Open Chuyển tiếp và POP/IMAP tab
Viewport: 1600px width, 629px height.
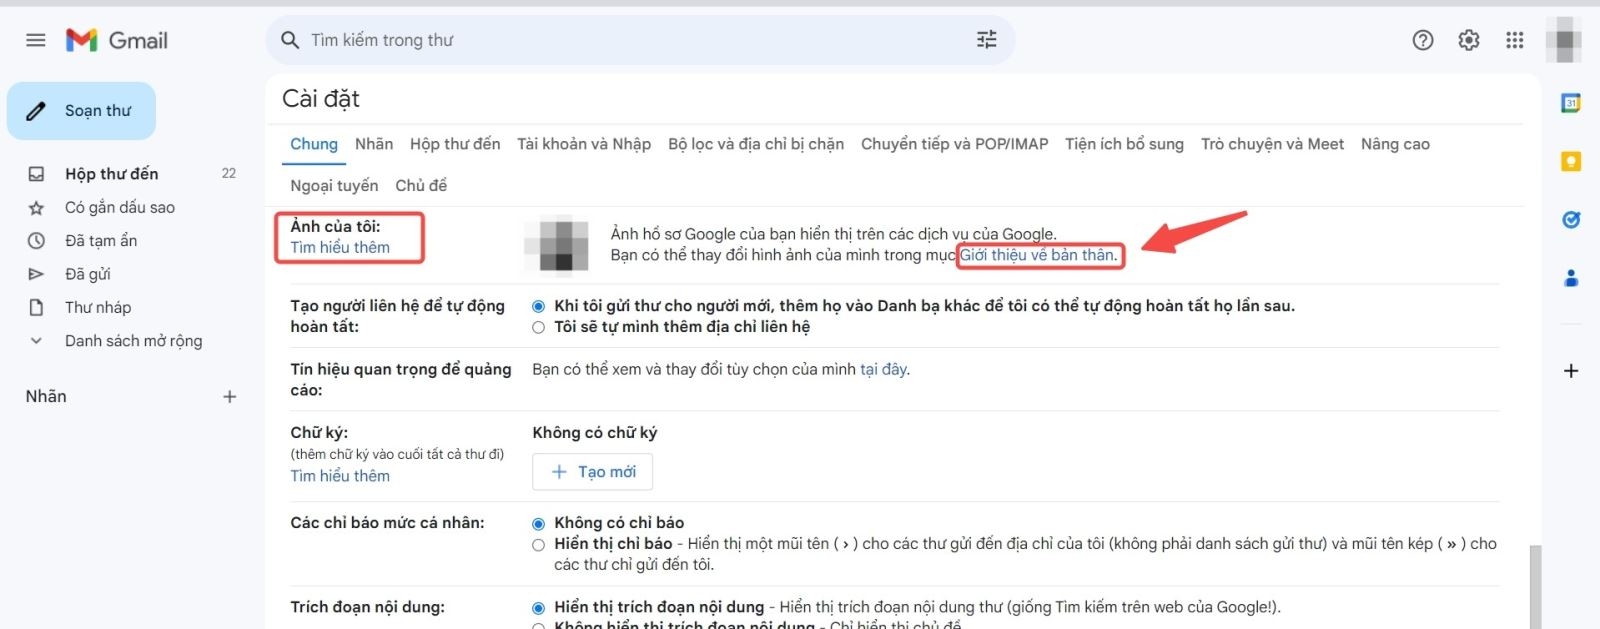(955, 144)
